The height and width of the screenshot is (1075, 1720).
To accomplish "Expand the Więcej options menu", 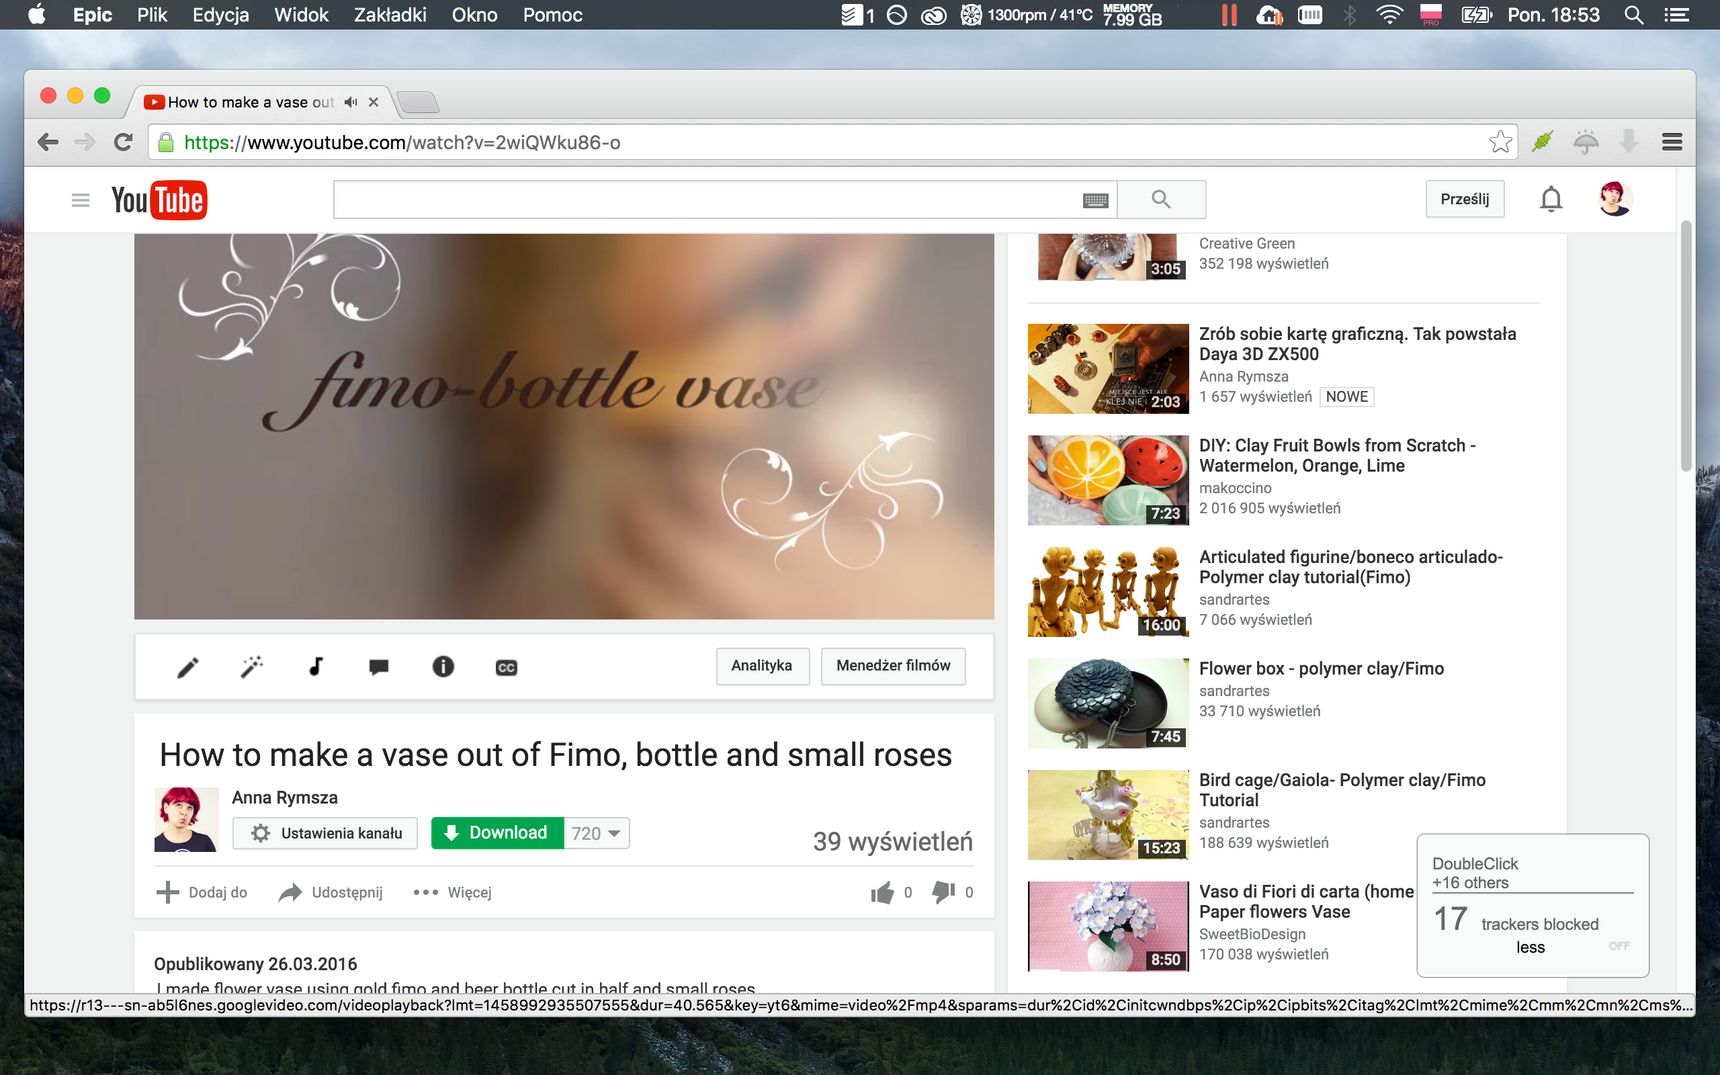I will click(x=452, y=892).
